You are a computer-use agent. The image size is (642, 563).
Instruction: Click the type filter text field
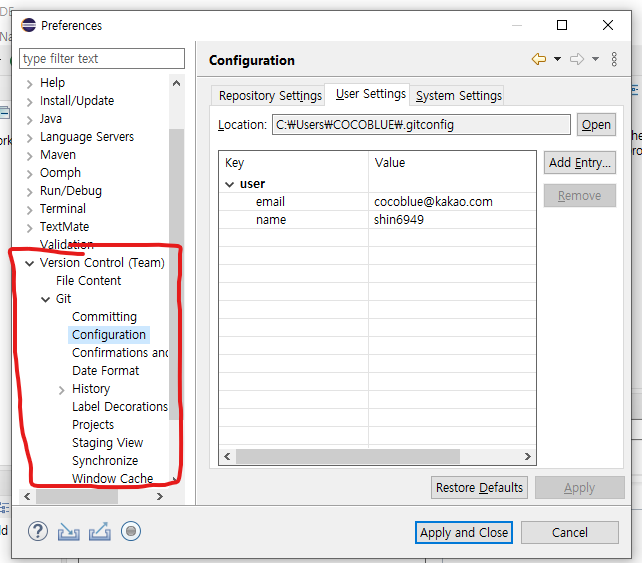[x=102, y=59]
